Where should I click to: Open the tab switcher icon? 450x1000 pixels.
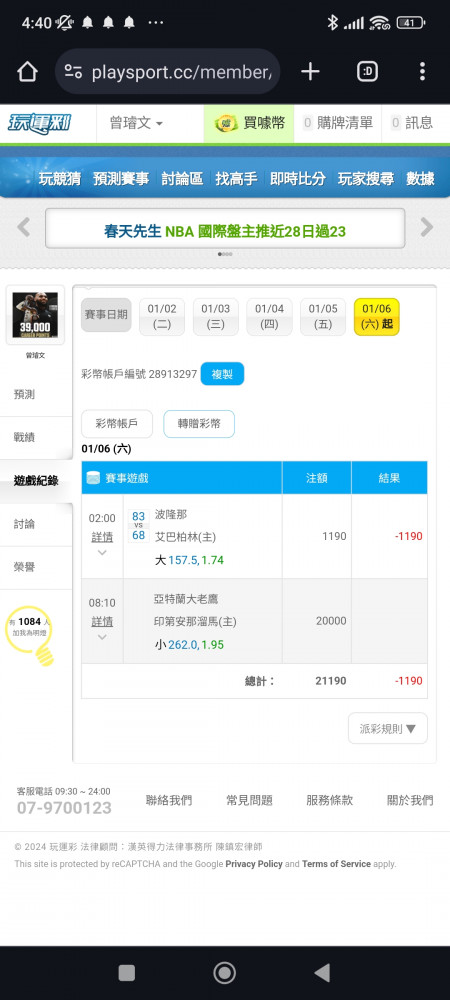tap(367, 71)
